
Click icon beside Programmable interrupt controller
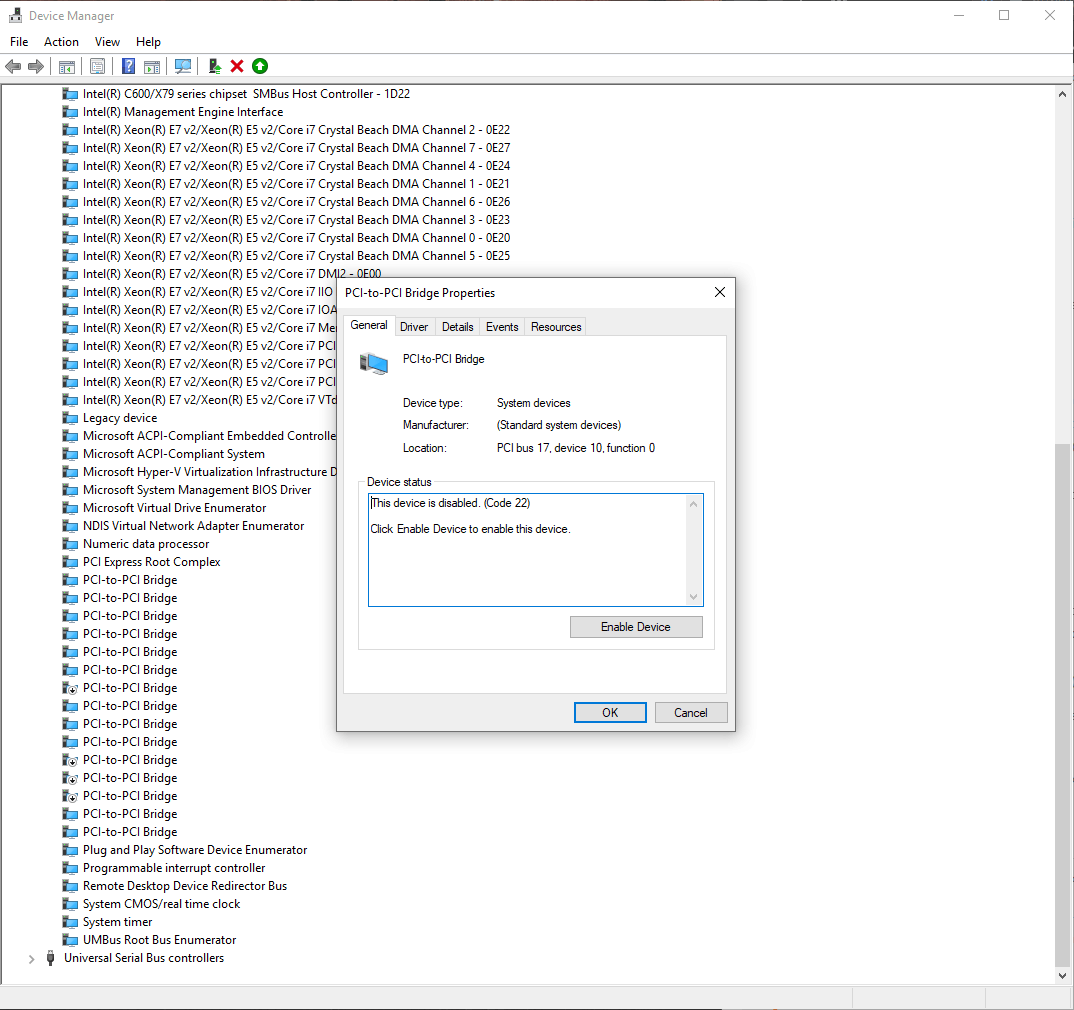(x=70, y=868)
